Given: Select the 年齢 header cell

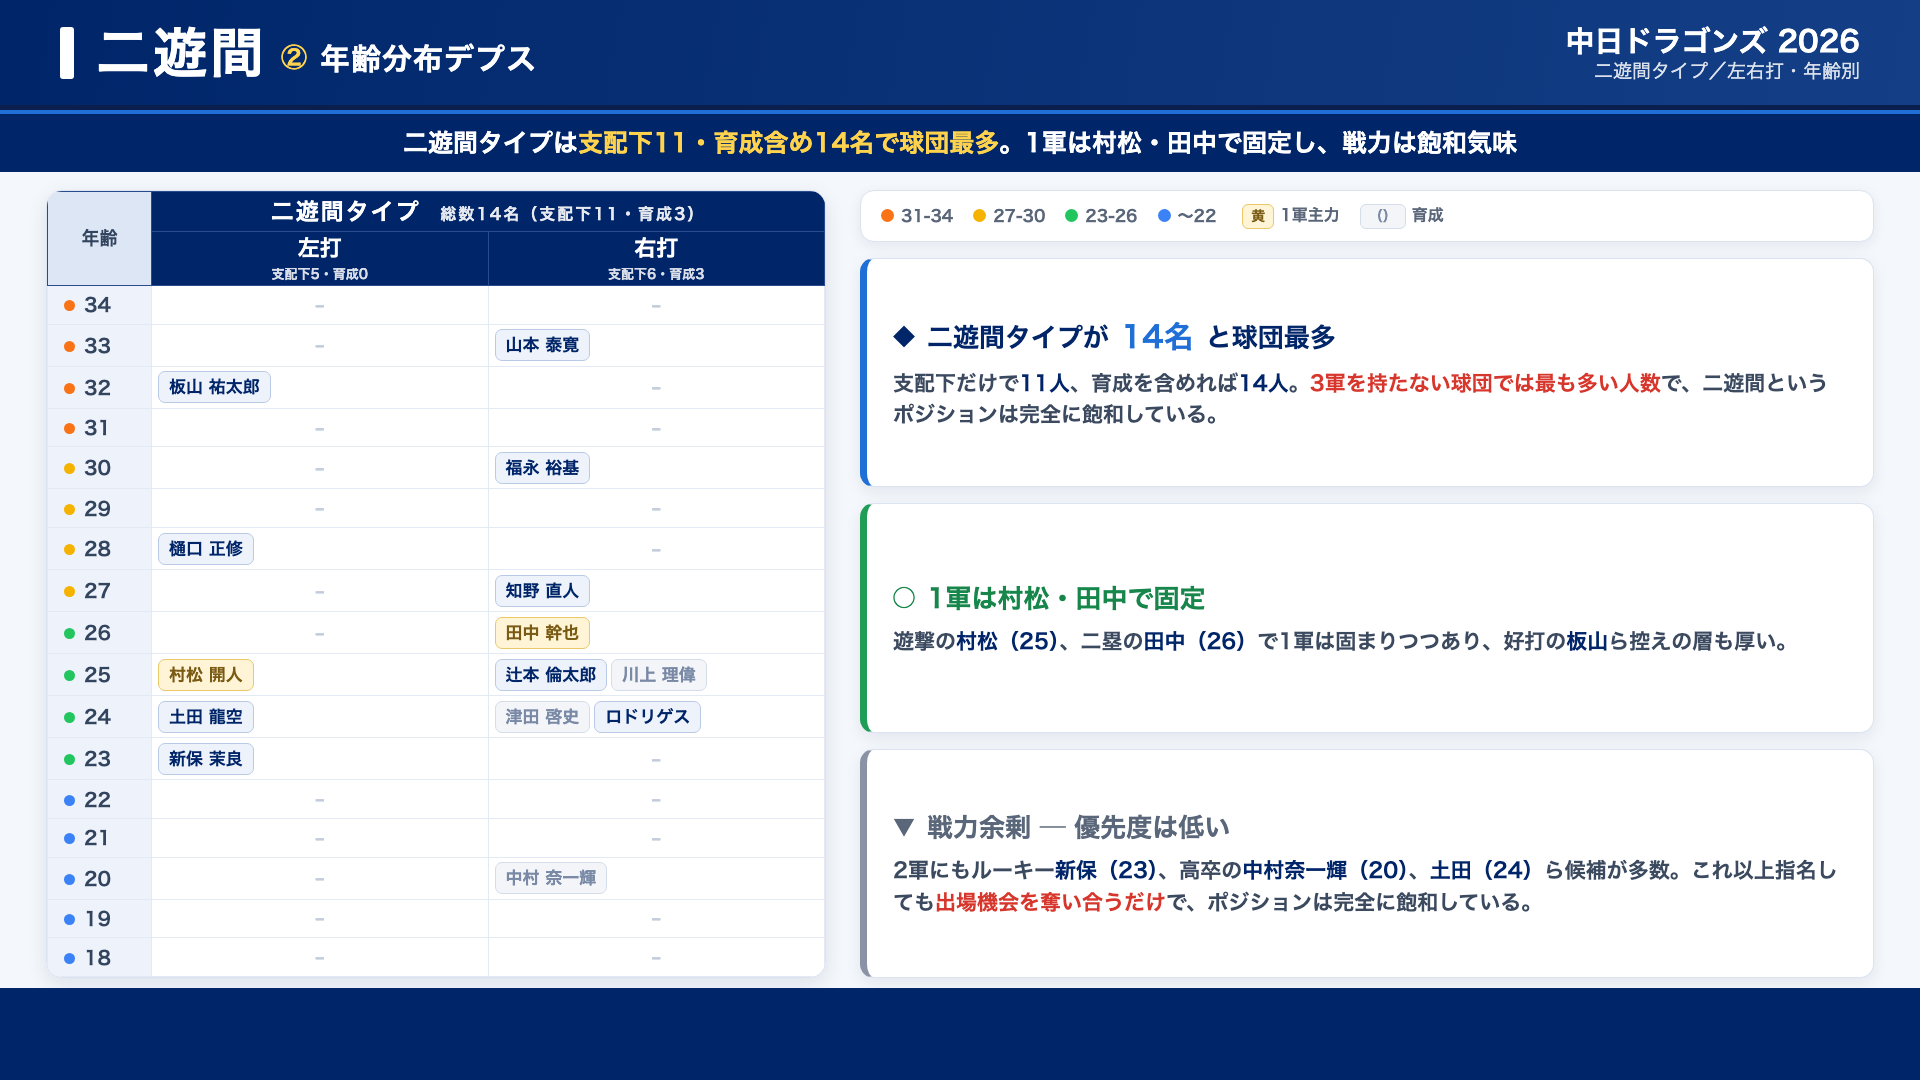Looking at the screenshot, I should 99,238.
